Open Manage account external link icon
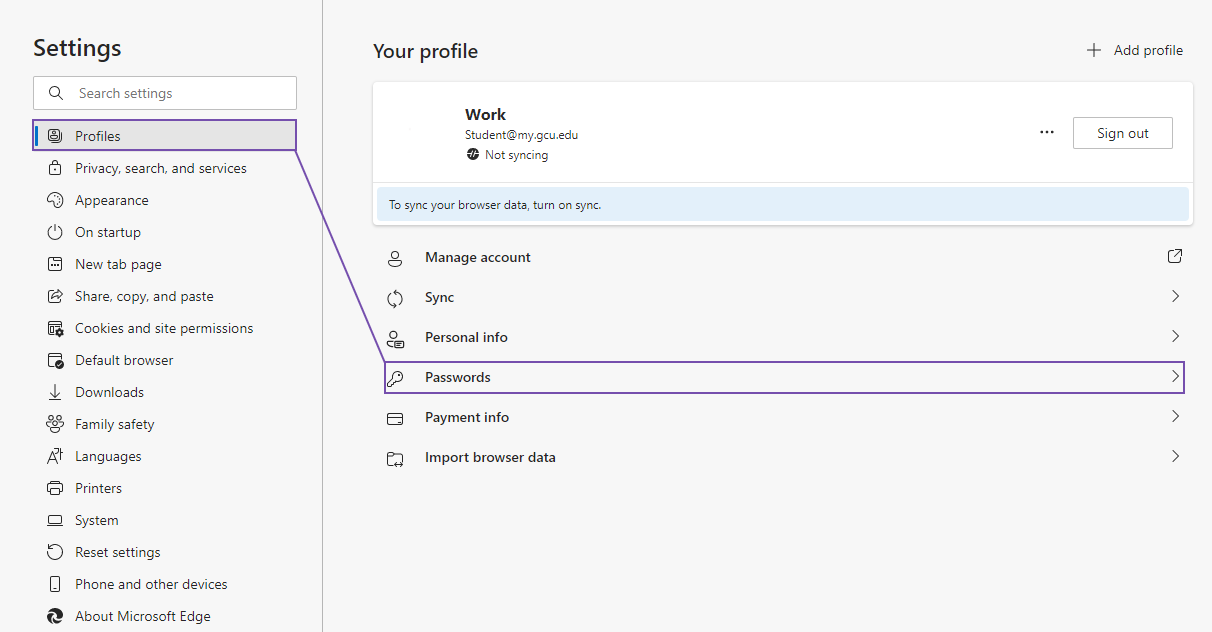 point(1175,256)
